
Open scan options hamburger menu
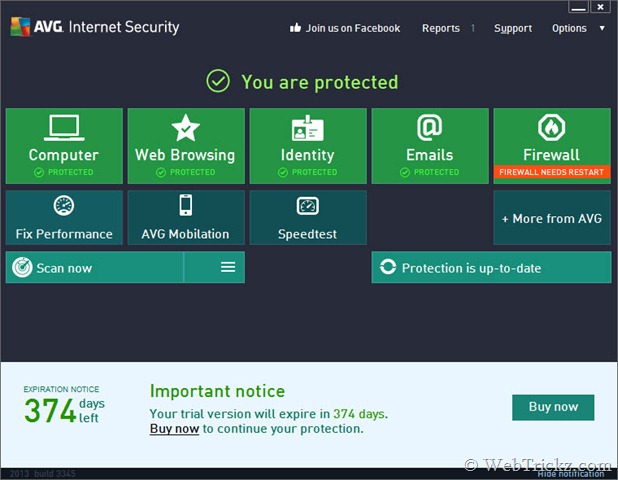[228, 267]
